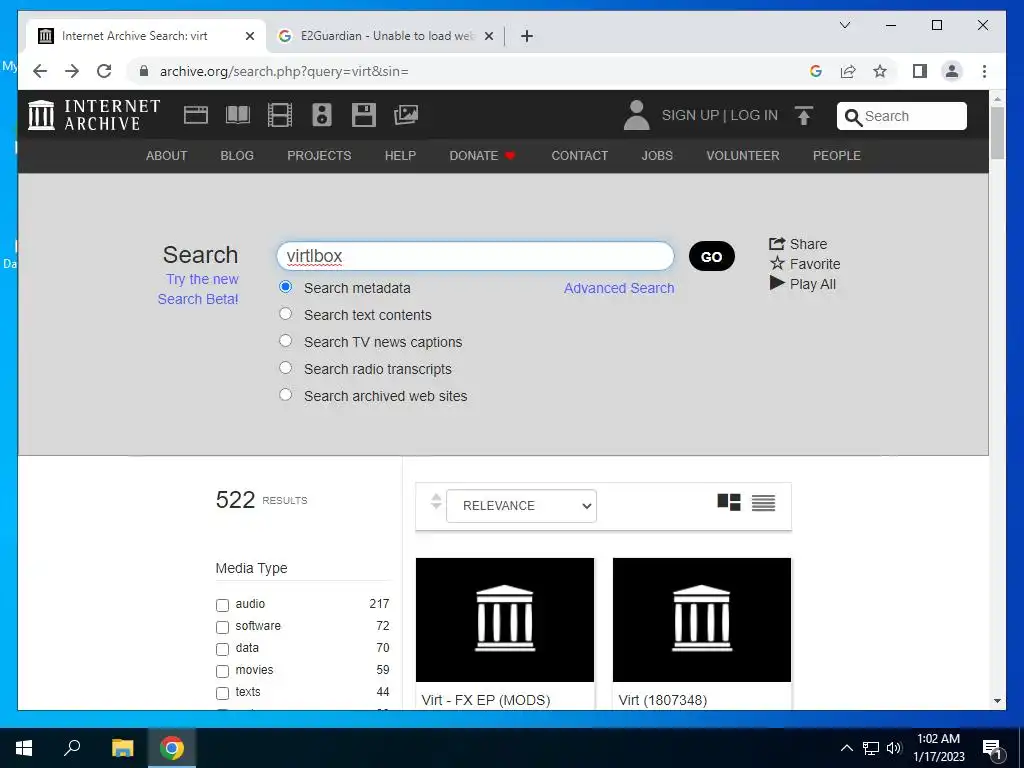Select Search text contents option
Viewport: 1024px width, 768px height.
pyautogui.click(x=285, y=313)
